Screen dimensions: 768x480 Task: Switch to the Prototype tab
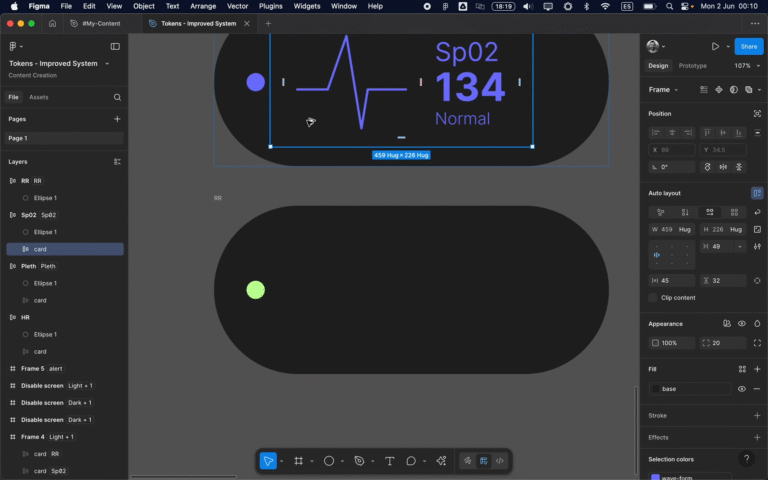(x=692, y=66)
